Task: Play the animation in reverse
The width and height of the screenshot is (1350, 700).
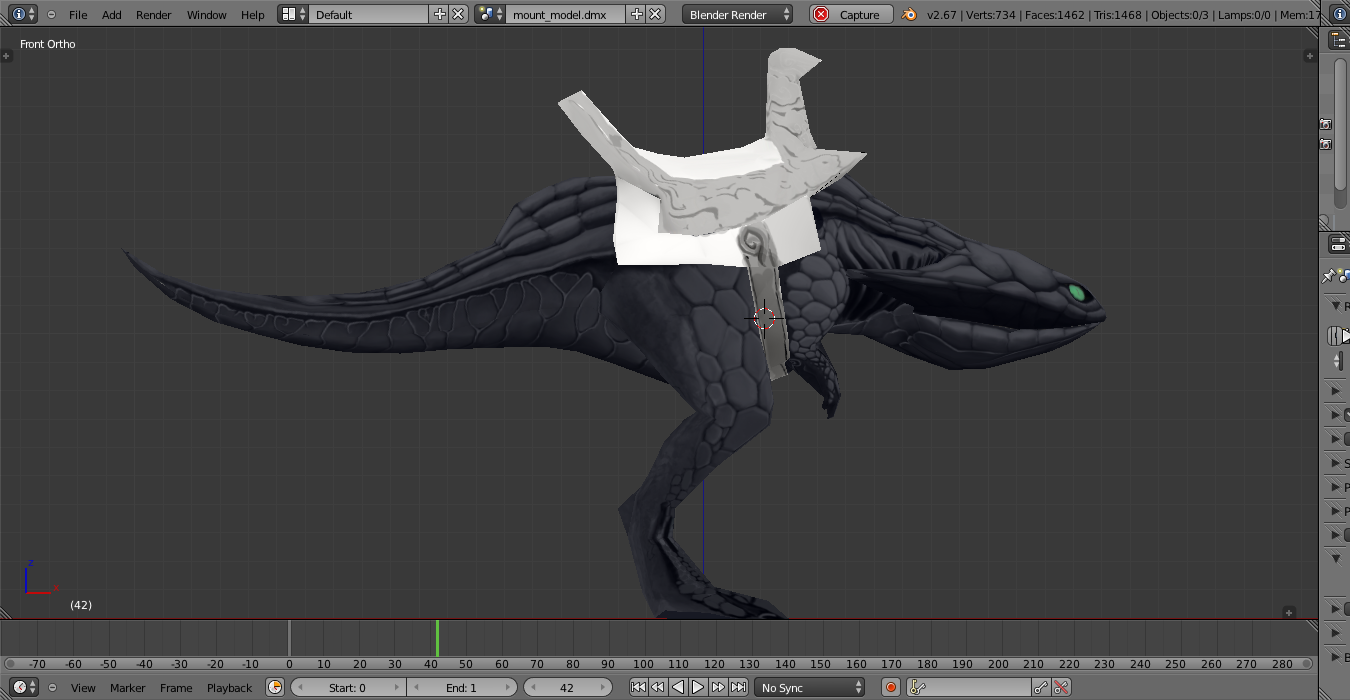Action: click(x=677, y=687)
